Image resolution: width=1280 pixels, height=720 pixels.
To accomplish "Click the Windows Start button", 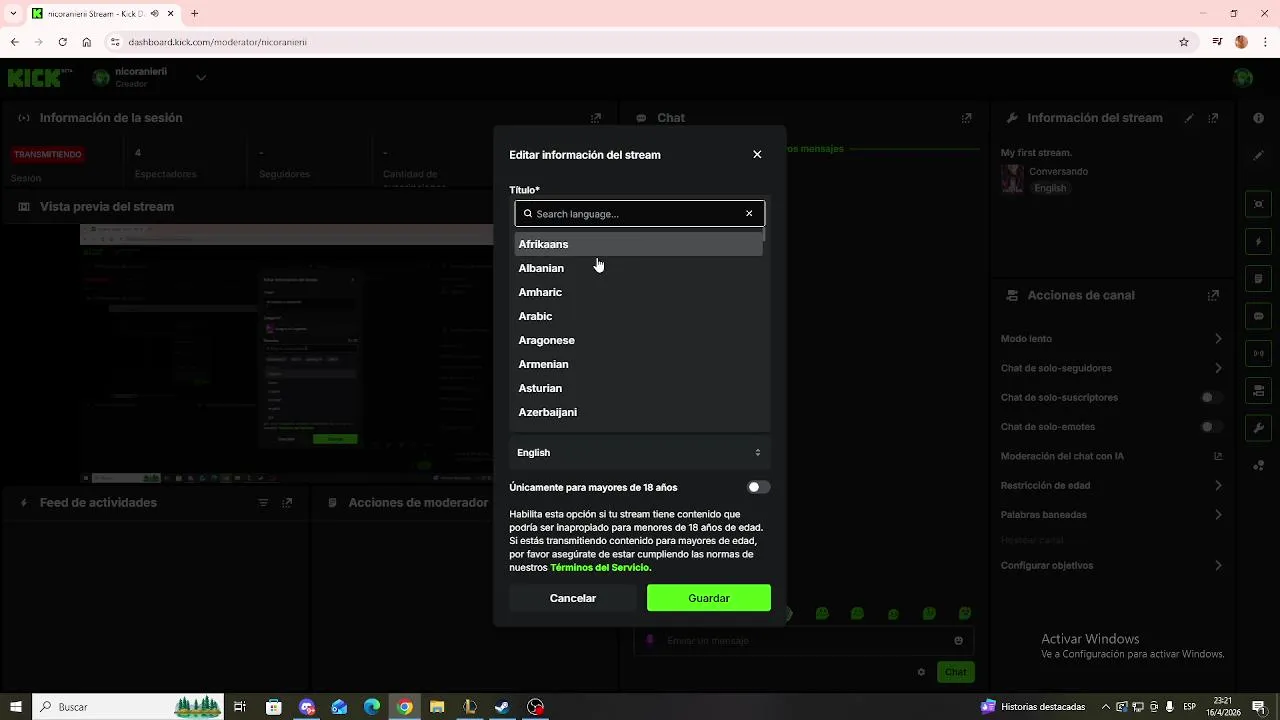I will [x=16, y=707].
